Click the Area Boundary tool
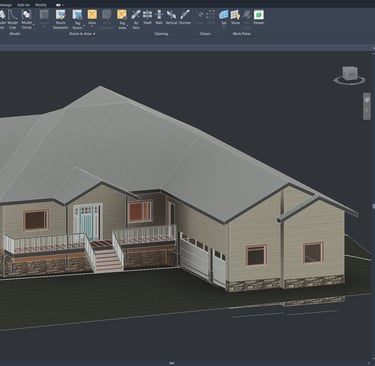The height and width of the screenshot is (366, 375). tap(107, 19)
